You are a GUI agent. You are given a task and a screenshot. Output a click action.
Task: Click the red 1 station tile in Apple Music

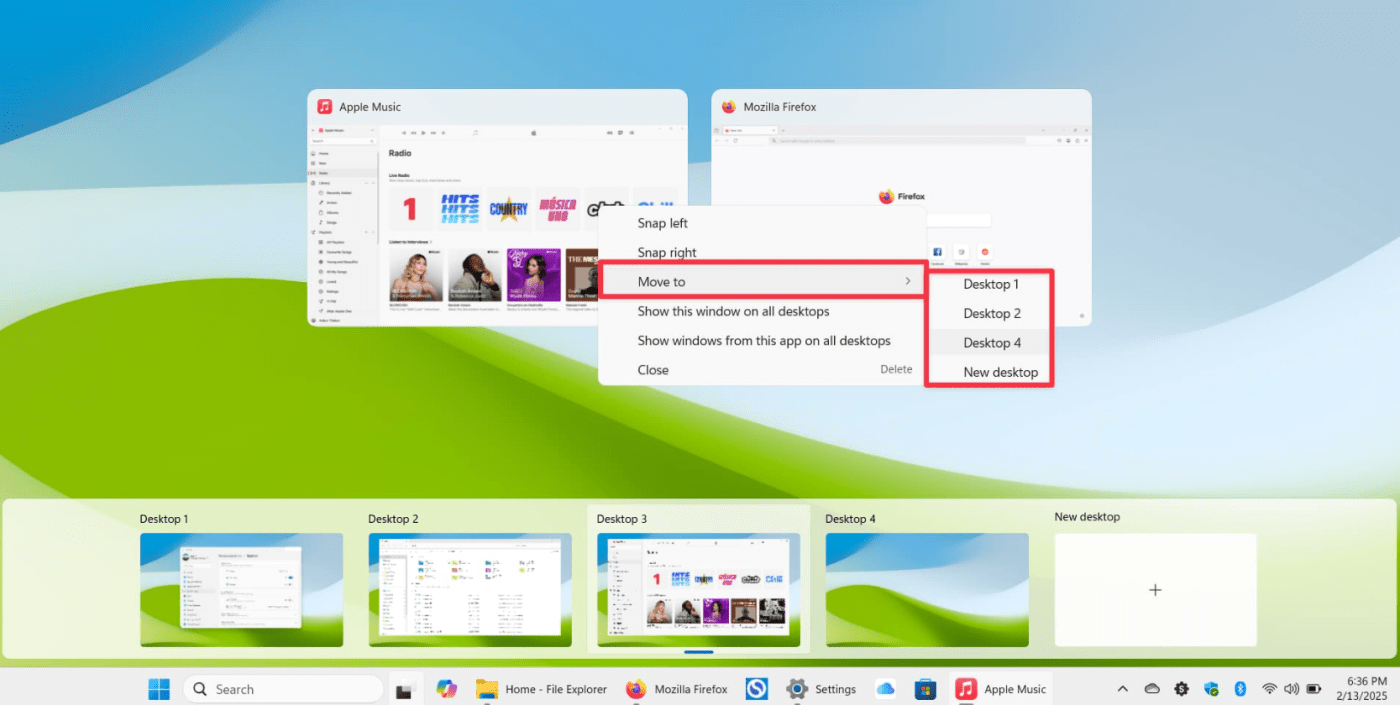coord(410,210)
